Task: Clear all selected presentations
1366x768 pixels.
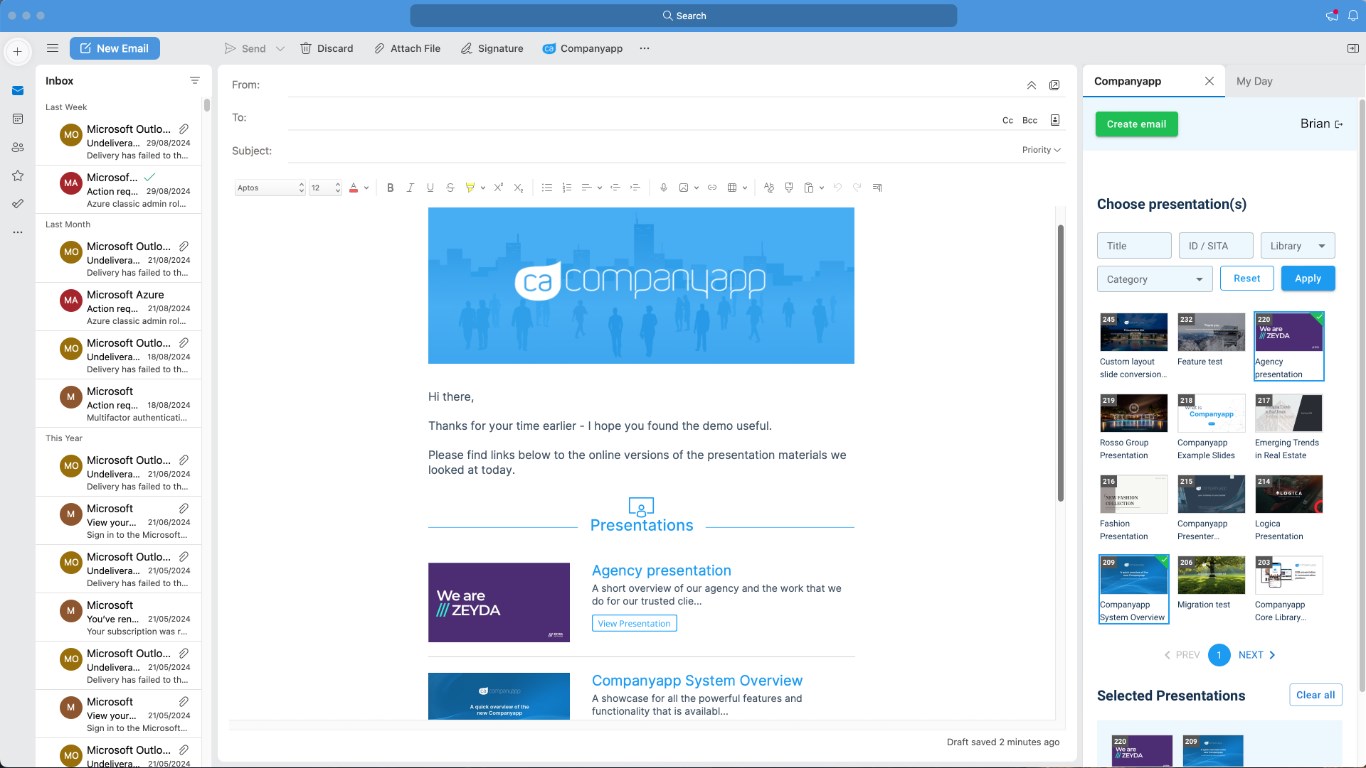Action: pyautogui.click(x=1315, y=695)
